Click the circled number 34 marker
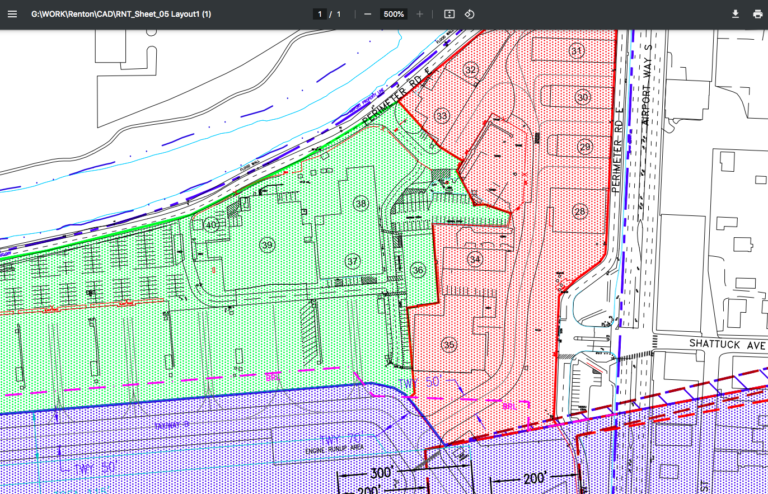768x494 pixels. point(475,260)
